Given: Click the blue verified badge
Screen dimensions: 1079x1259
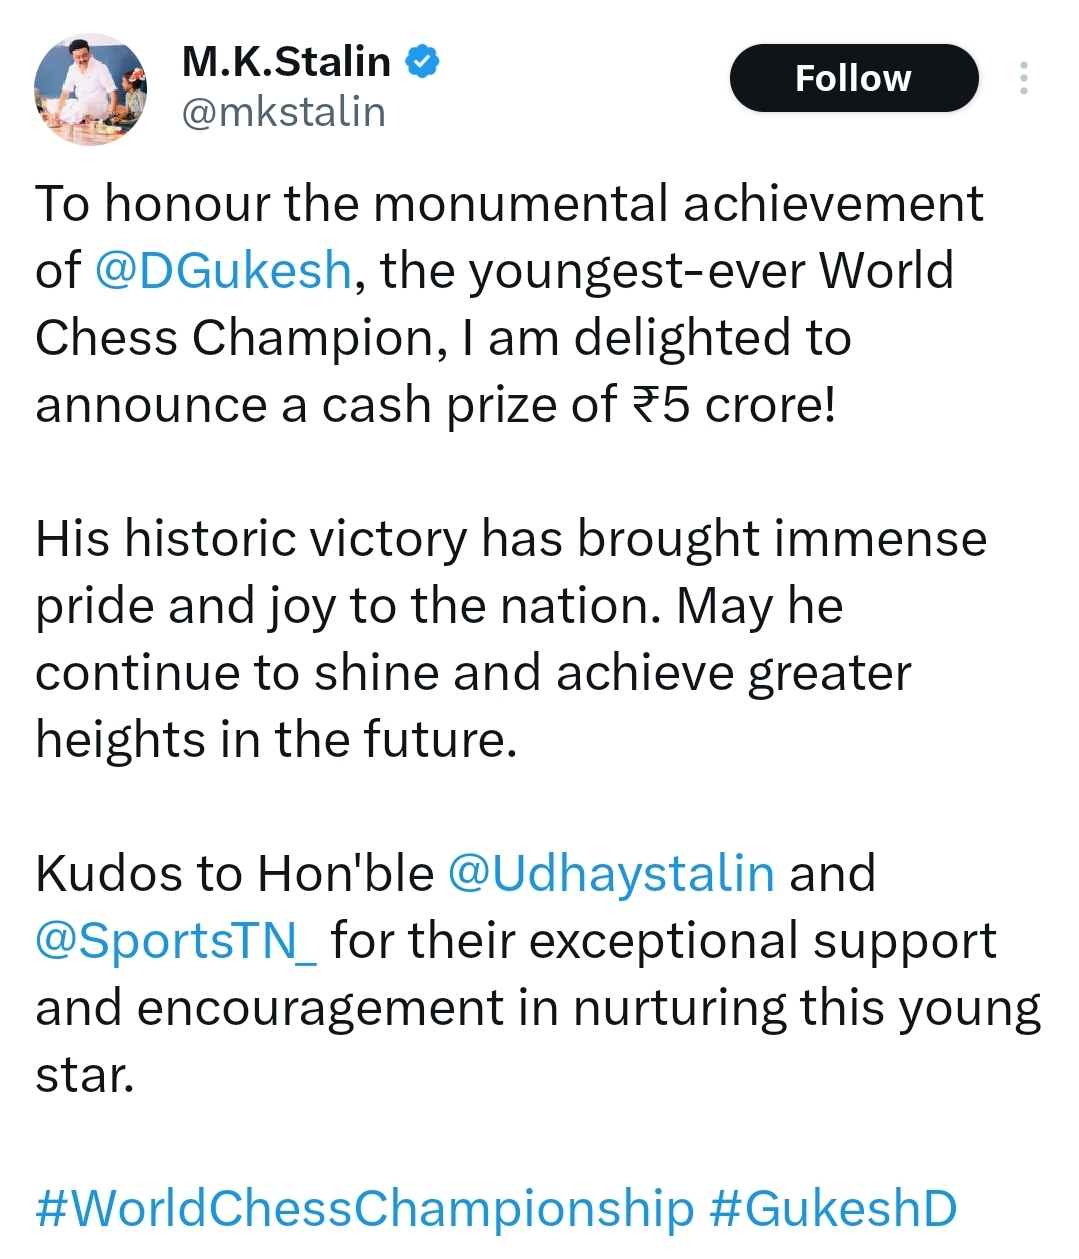Looking at the screenshot, I should point(422,62).
